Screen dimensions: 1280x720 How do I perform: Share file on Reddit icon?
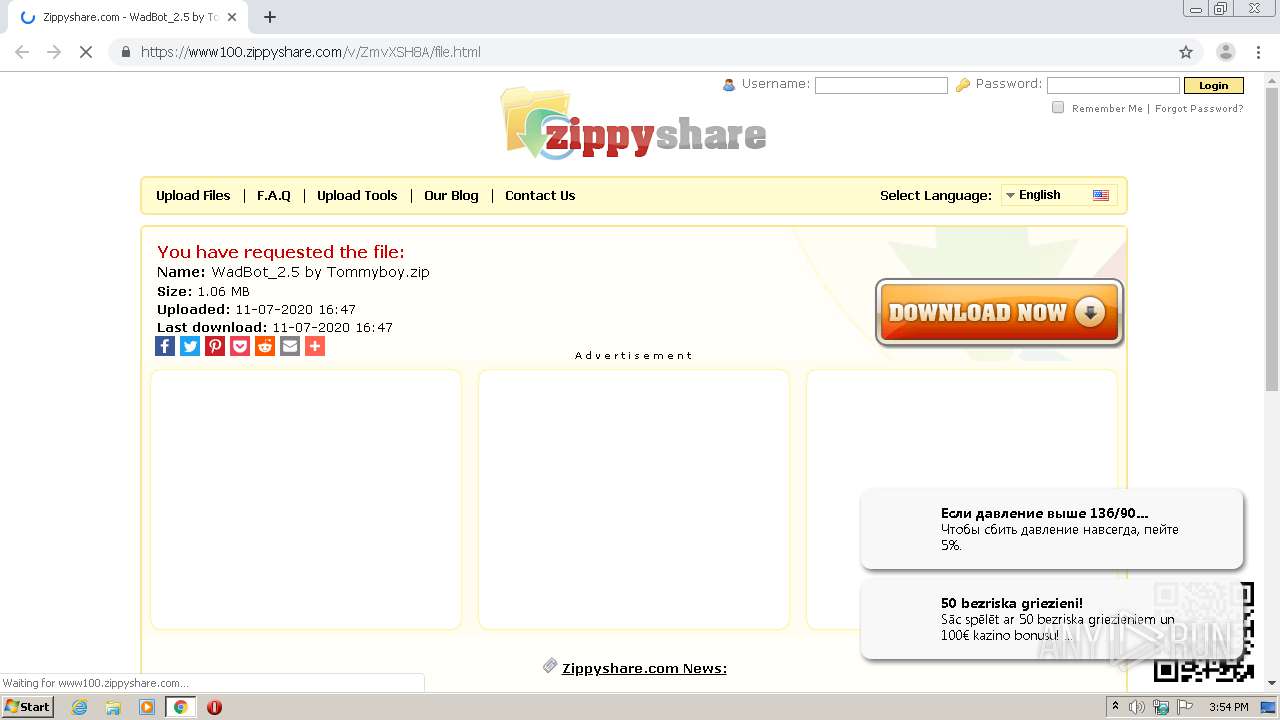265,346
